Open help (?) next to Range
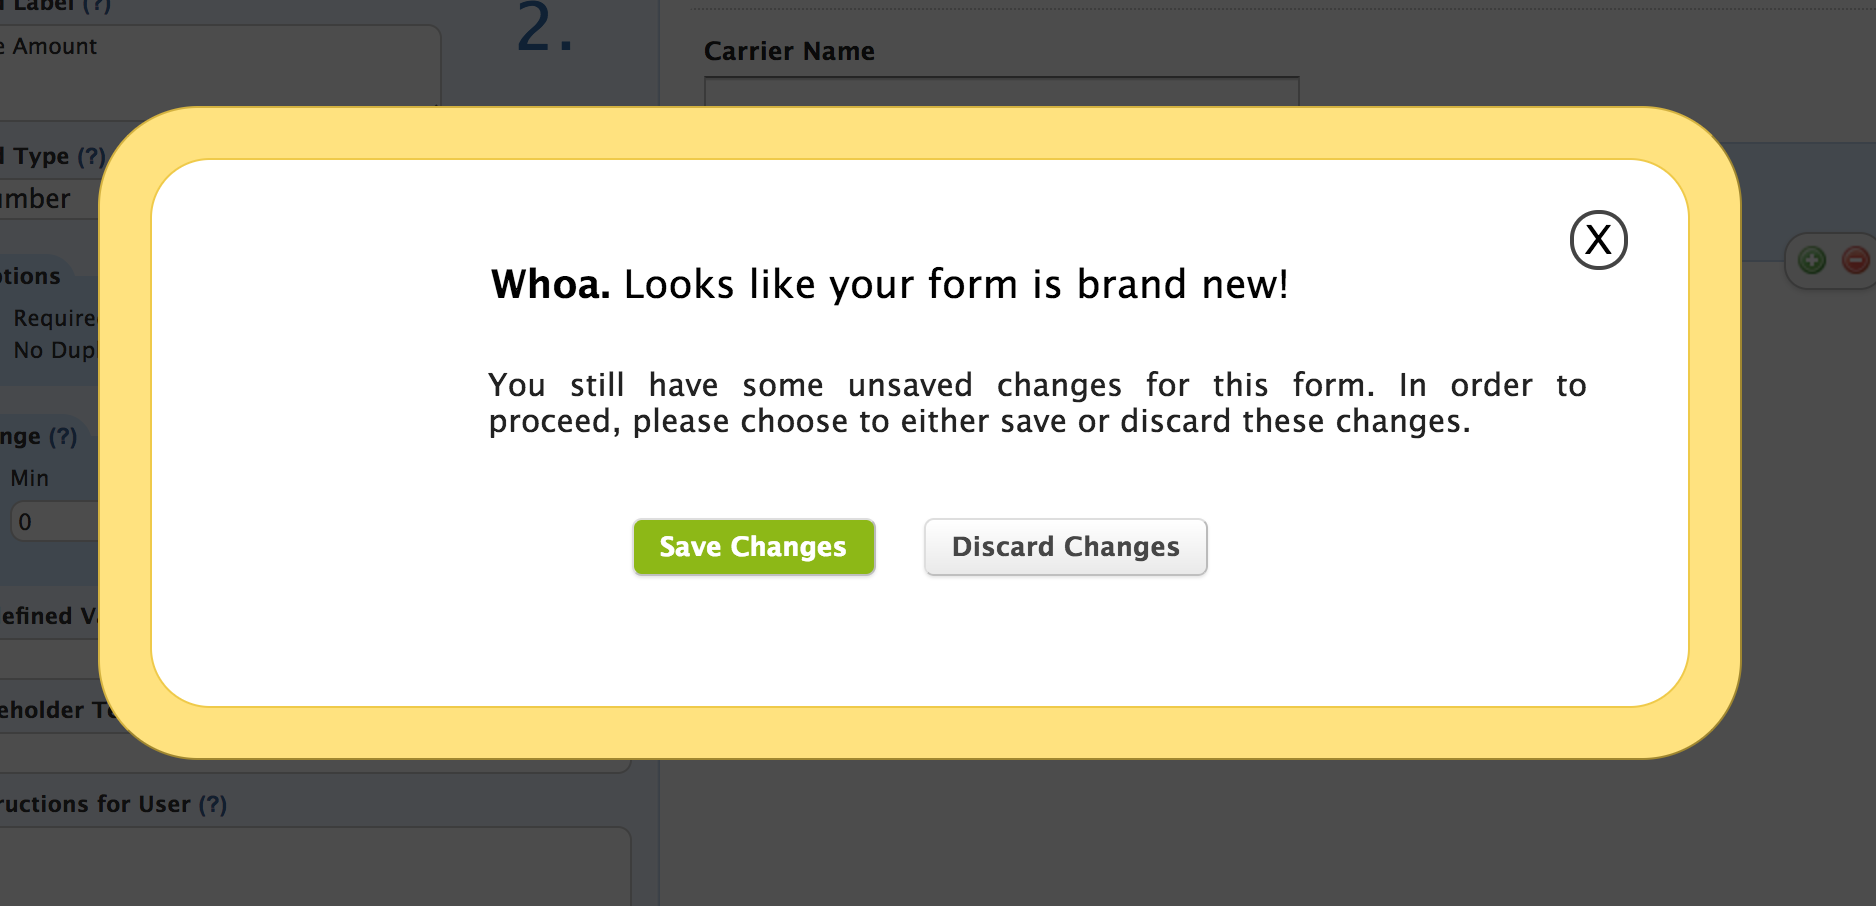This screenshot has width=1876, height=906. point(63,436)
